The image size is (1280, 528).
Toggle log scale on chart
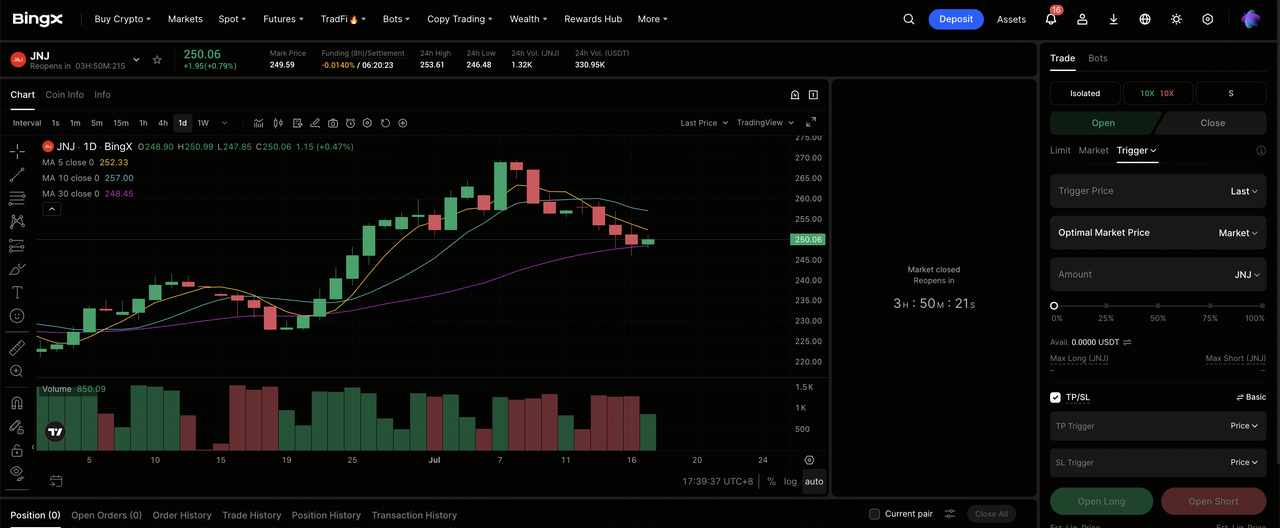790,481
